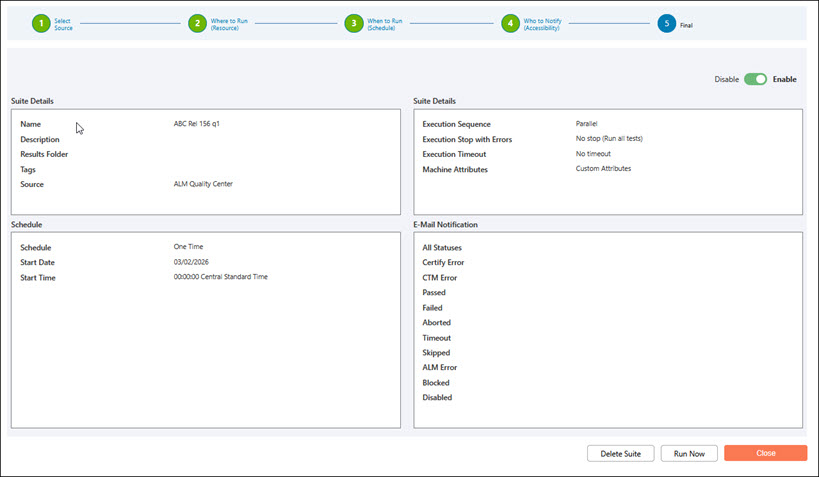Screen dimensions: 819x477
Task: Click the suite name ABC Rel 156 q1
Action: coord(196,124)
